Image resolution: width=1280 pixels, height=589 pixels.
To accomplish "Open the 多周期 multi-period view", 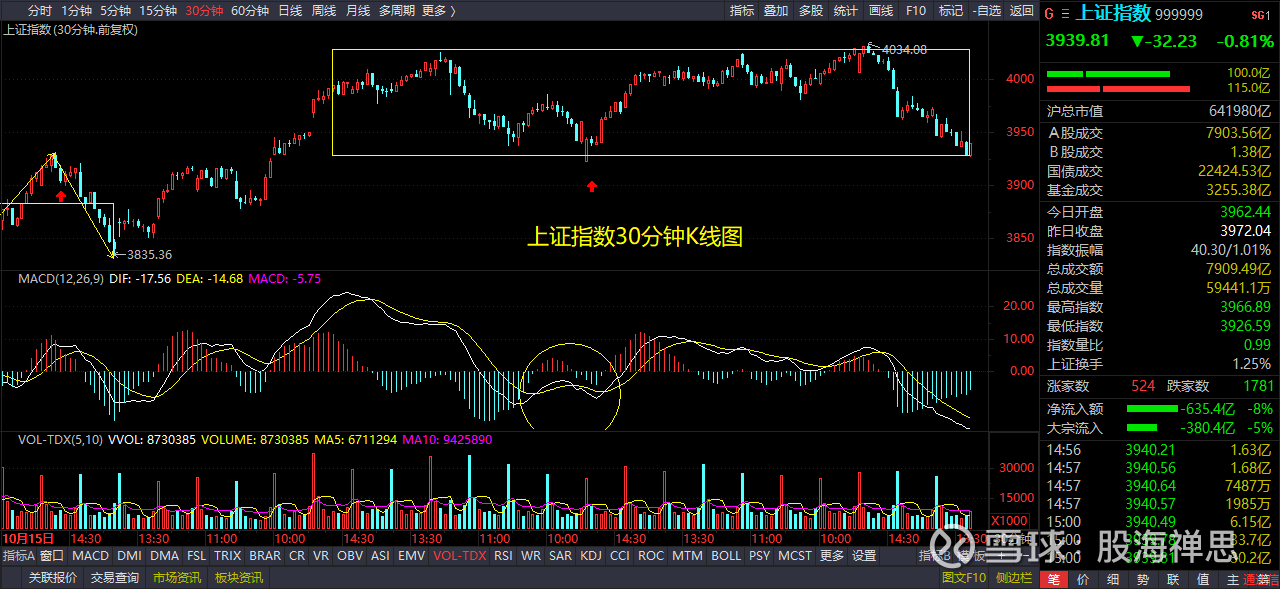I will pyautogui.click(x=398, y=11).
